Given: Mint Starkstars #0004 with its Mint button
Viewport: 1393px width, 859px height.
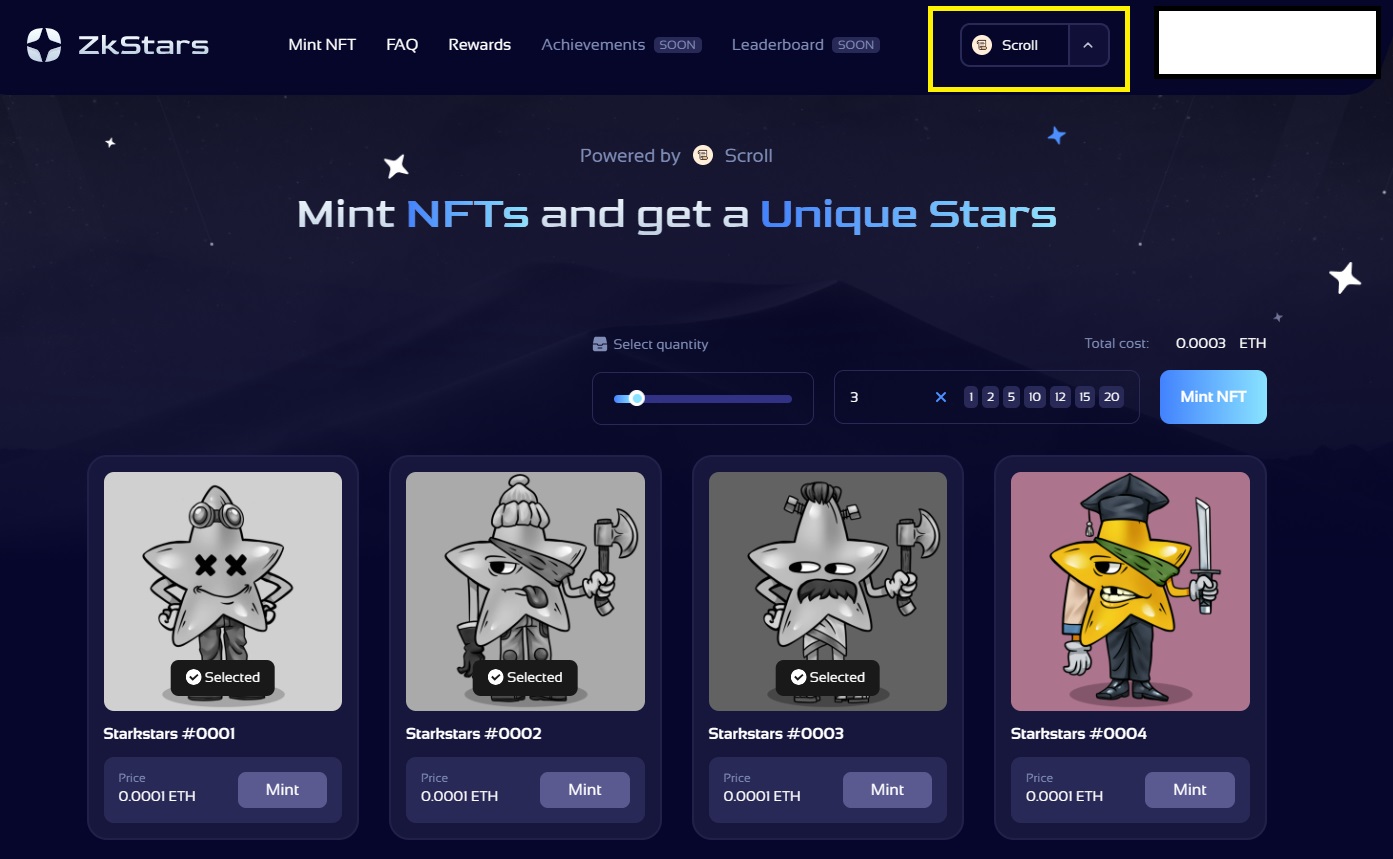Looking at the screenshot, I should [1189, 790].
